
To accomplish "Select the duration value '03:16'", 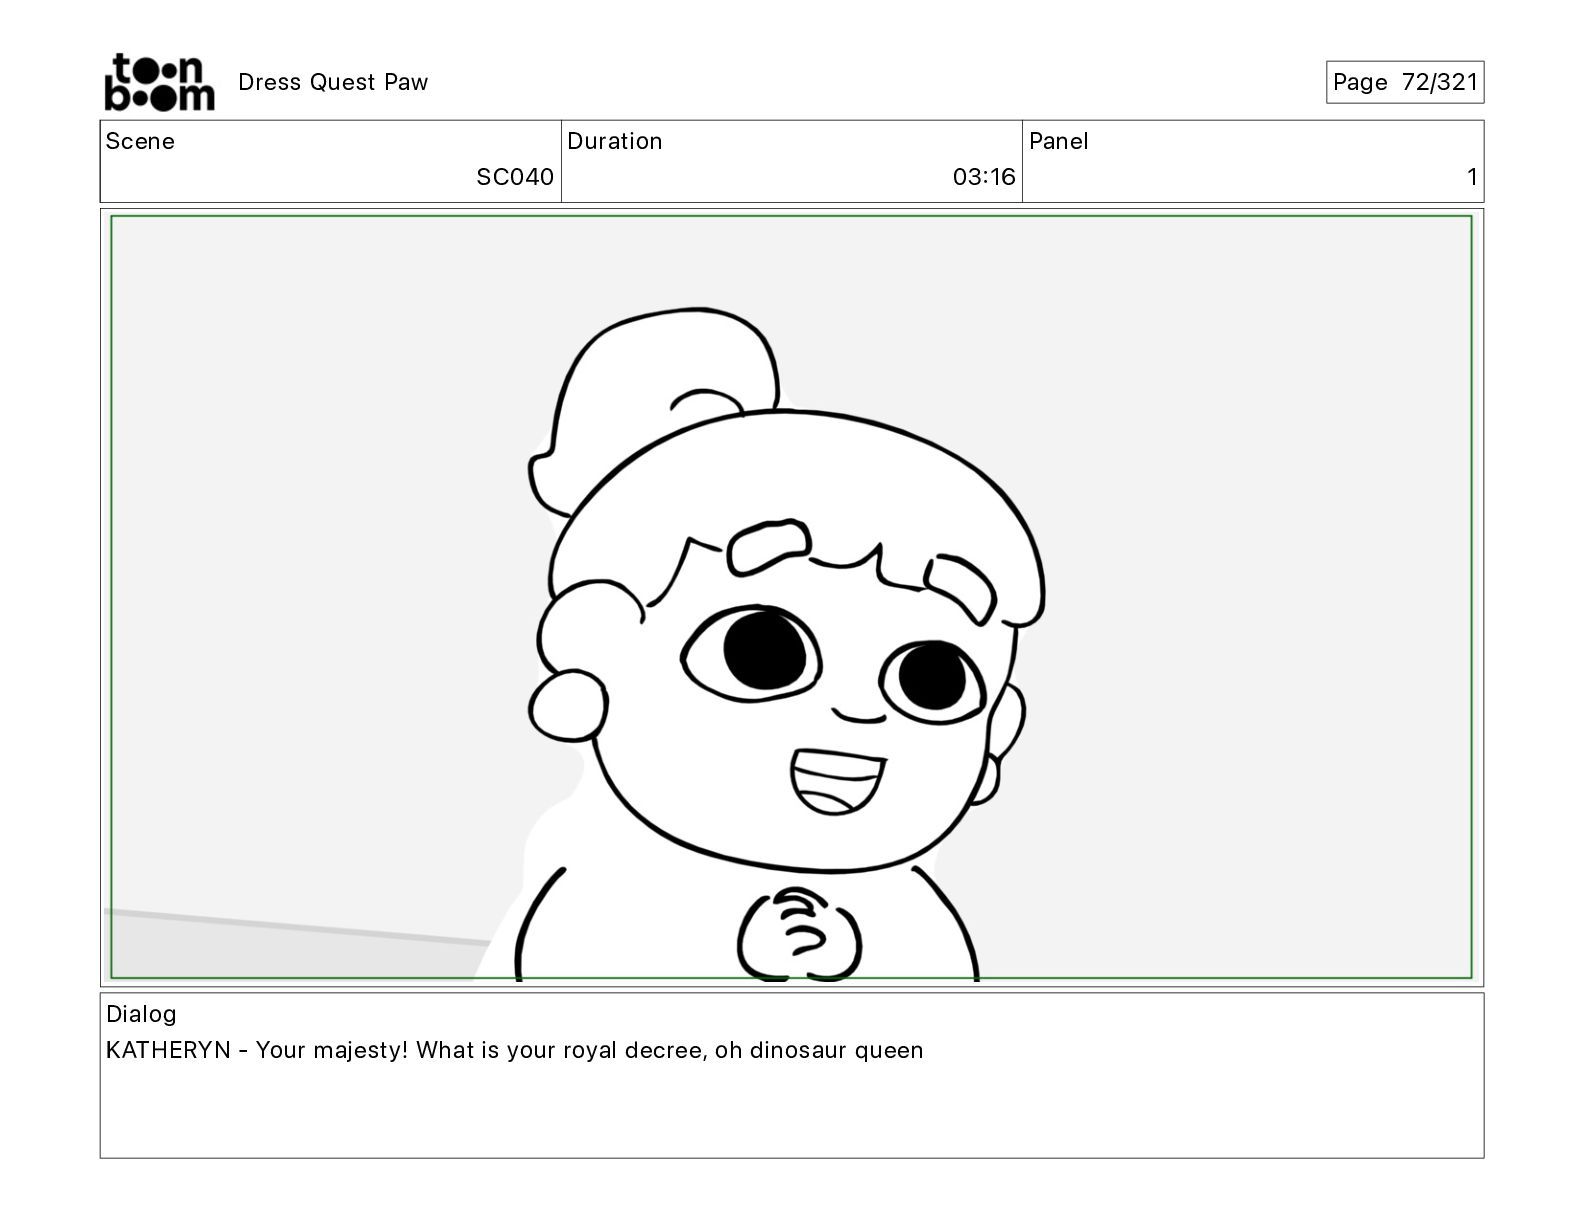I will [984, 177].
